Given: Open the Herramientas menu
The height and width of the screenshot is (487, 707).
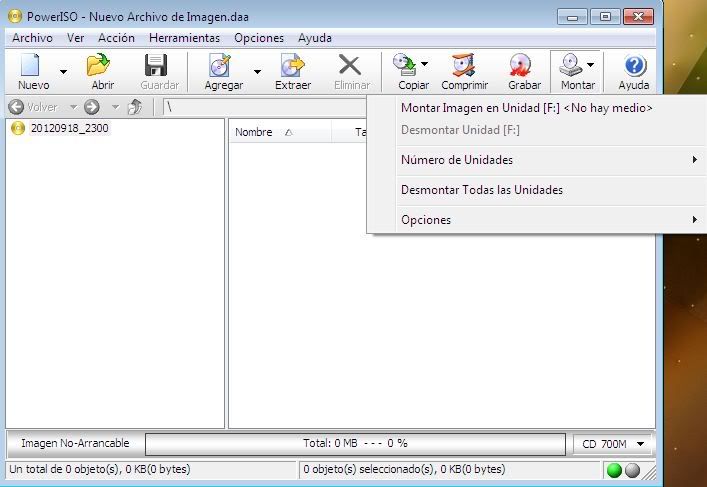Looking at the screenshot, I should click(184, 38).
